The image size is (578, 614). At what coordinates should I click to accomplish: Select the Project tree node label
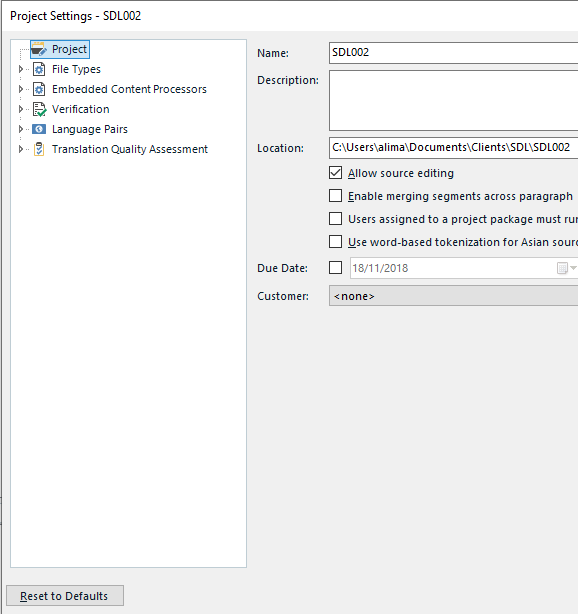(x=69, y=49)
